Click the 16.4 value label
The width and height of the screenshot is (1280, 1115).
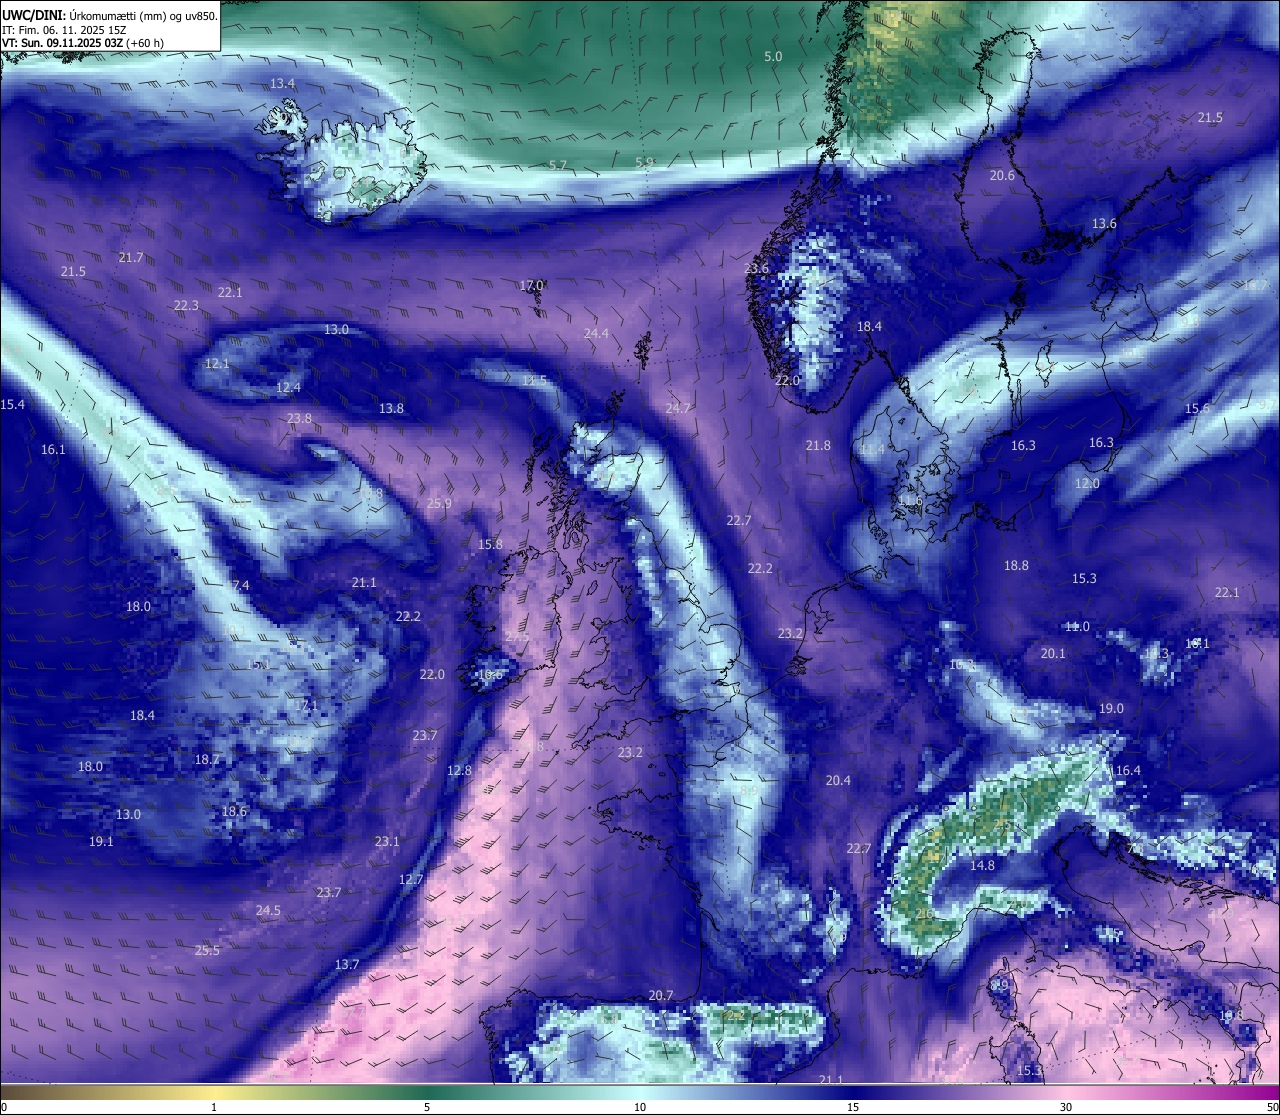[x=1128, y=770]
